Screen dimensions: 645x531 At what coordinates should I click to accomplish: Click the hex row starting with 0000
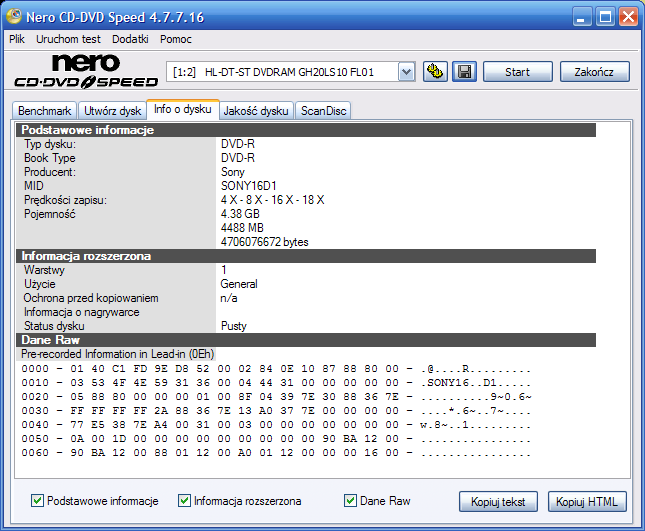click(x=276, y=369)
